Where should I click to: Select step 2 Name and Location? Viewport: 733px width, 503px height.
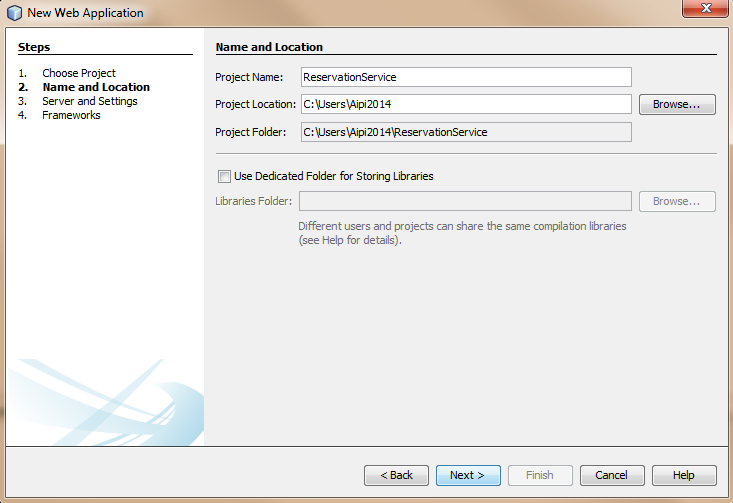[96, 87]
